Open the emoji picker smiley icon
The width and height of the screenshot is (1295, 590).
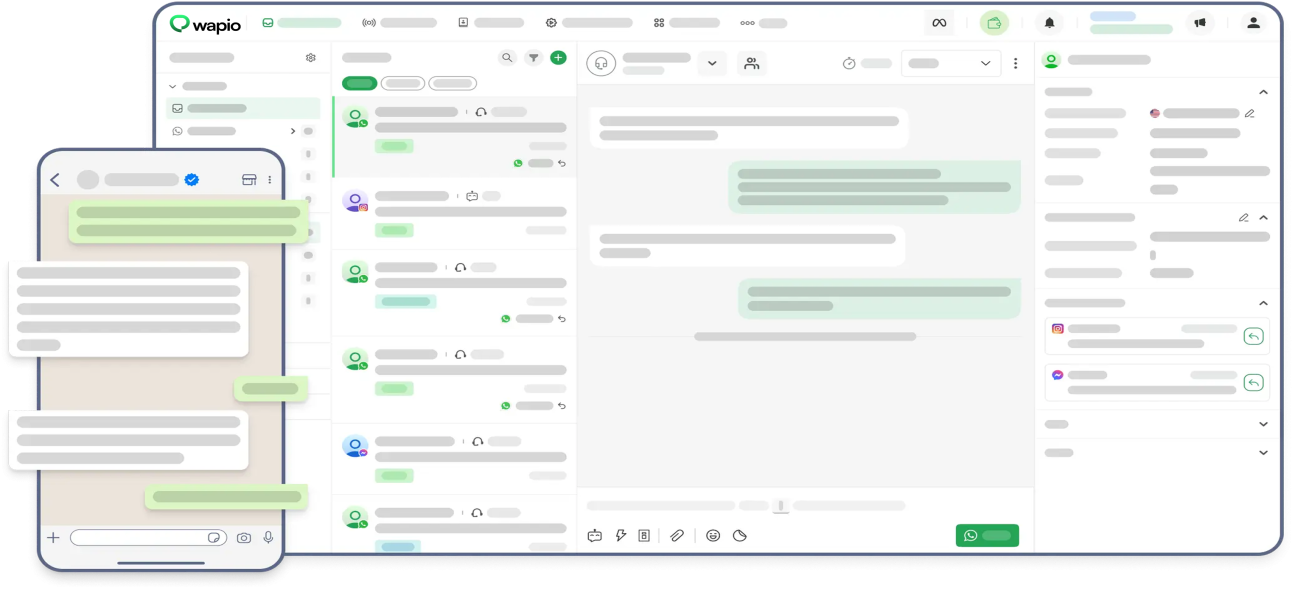pyautogui.click(x=713, y=536)
